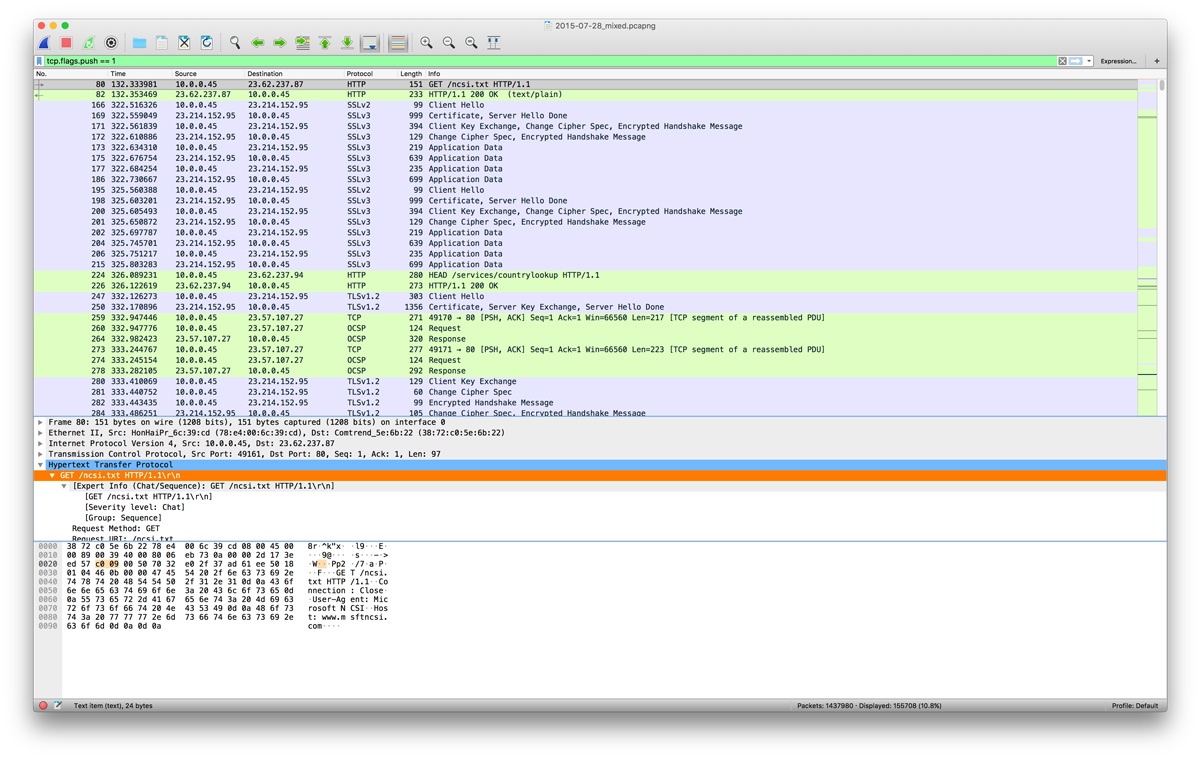The height and width of the screenshot is (759, 1200).
Task: Go to the first packet
Action: pyautogui.click(x=324, y=42)
